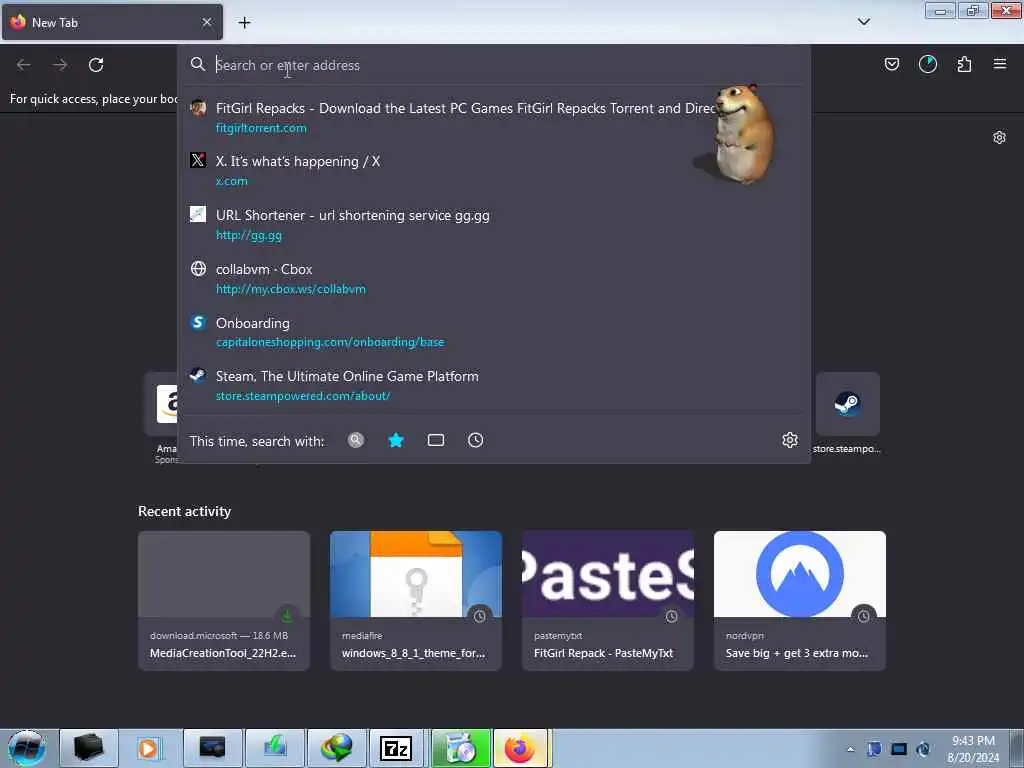Open the media player taskbar icon
The width and height of the screenshot is (1024, 768).
tap(150, 748)
